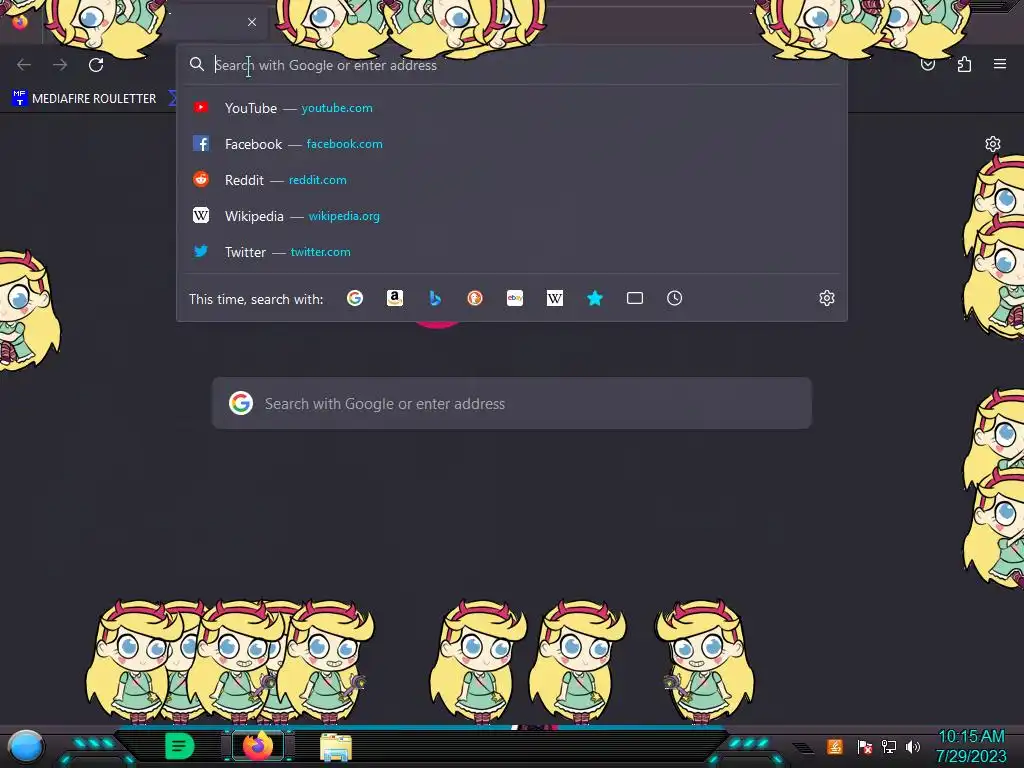The image size is (1024, 768).
Task: Select the Twitter suggestion twitter.com
Action: [512, 251]
